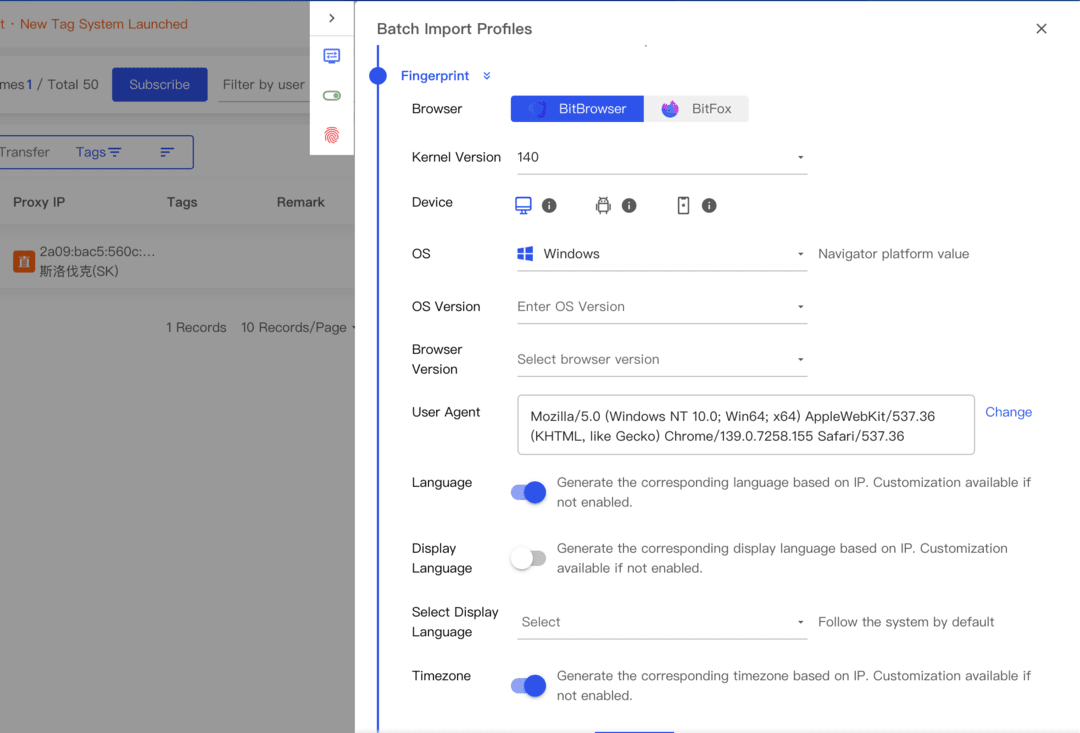Click the Subscribe button
Image resolution: width=1080 pixels, height=733 pixels.
point(159,85)
